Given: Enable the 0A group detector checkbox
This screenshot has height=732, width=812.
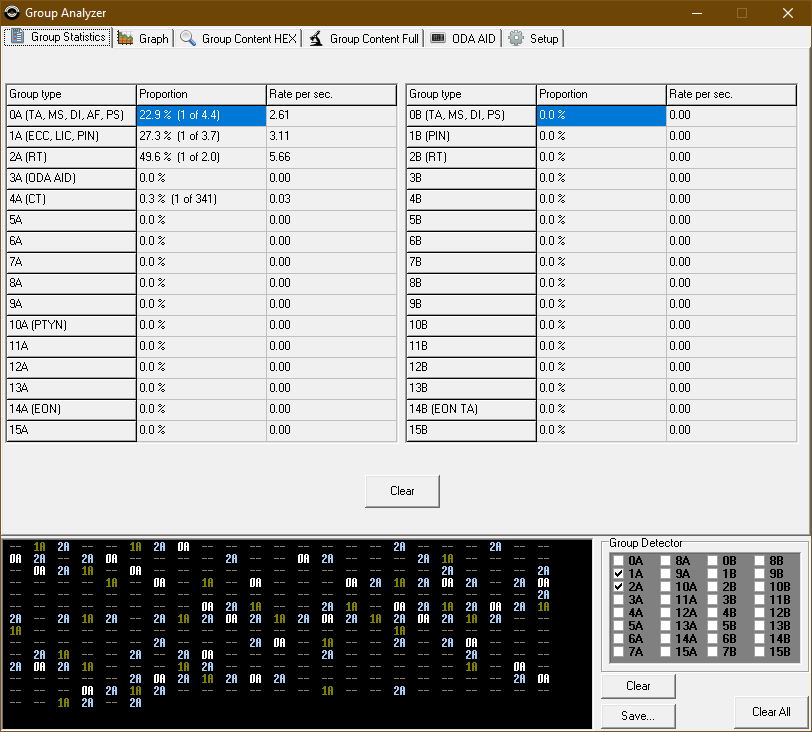Looking at the screenshot, I should (x=620, y=561).
